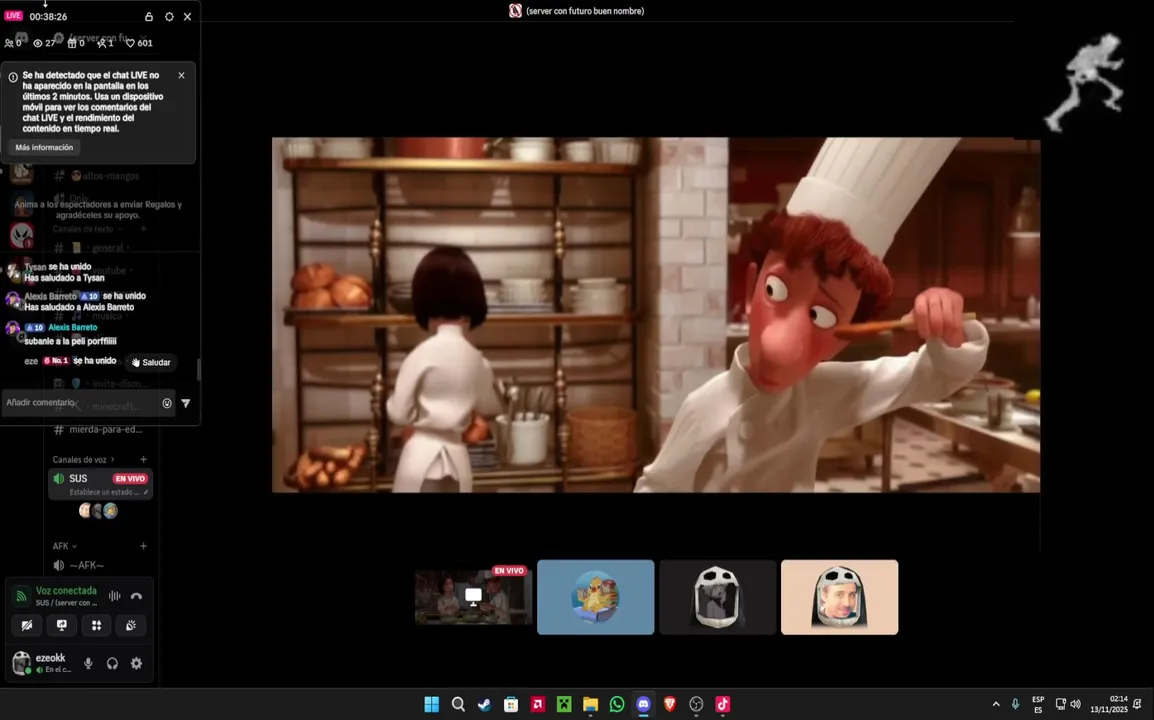Open LIVE overlay settings gear
The image size is (1154, 720).
pyautogui.click(x=169, y=16)
